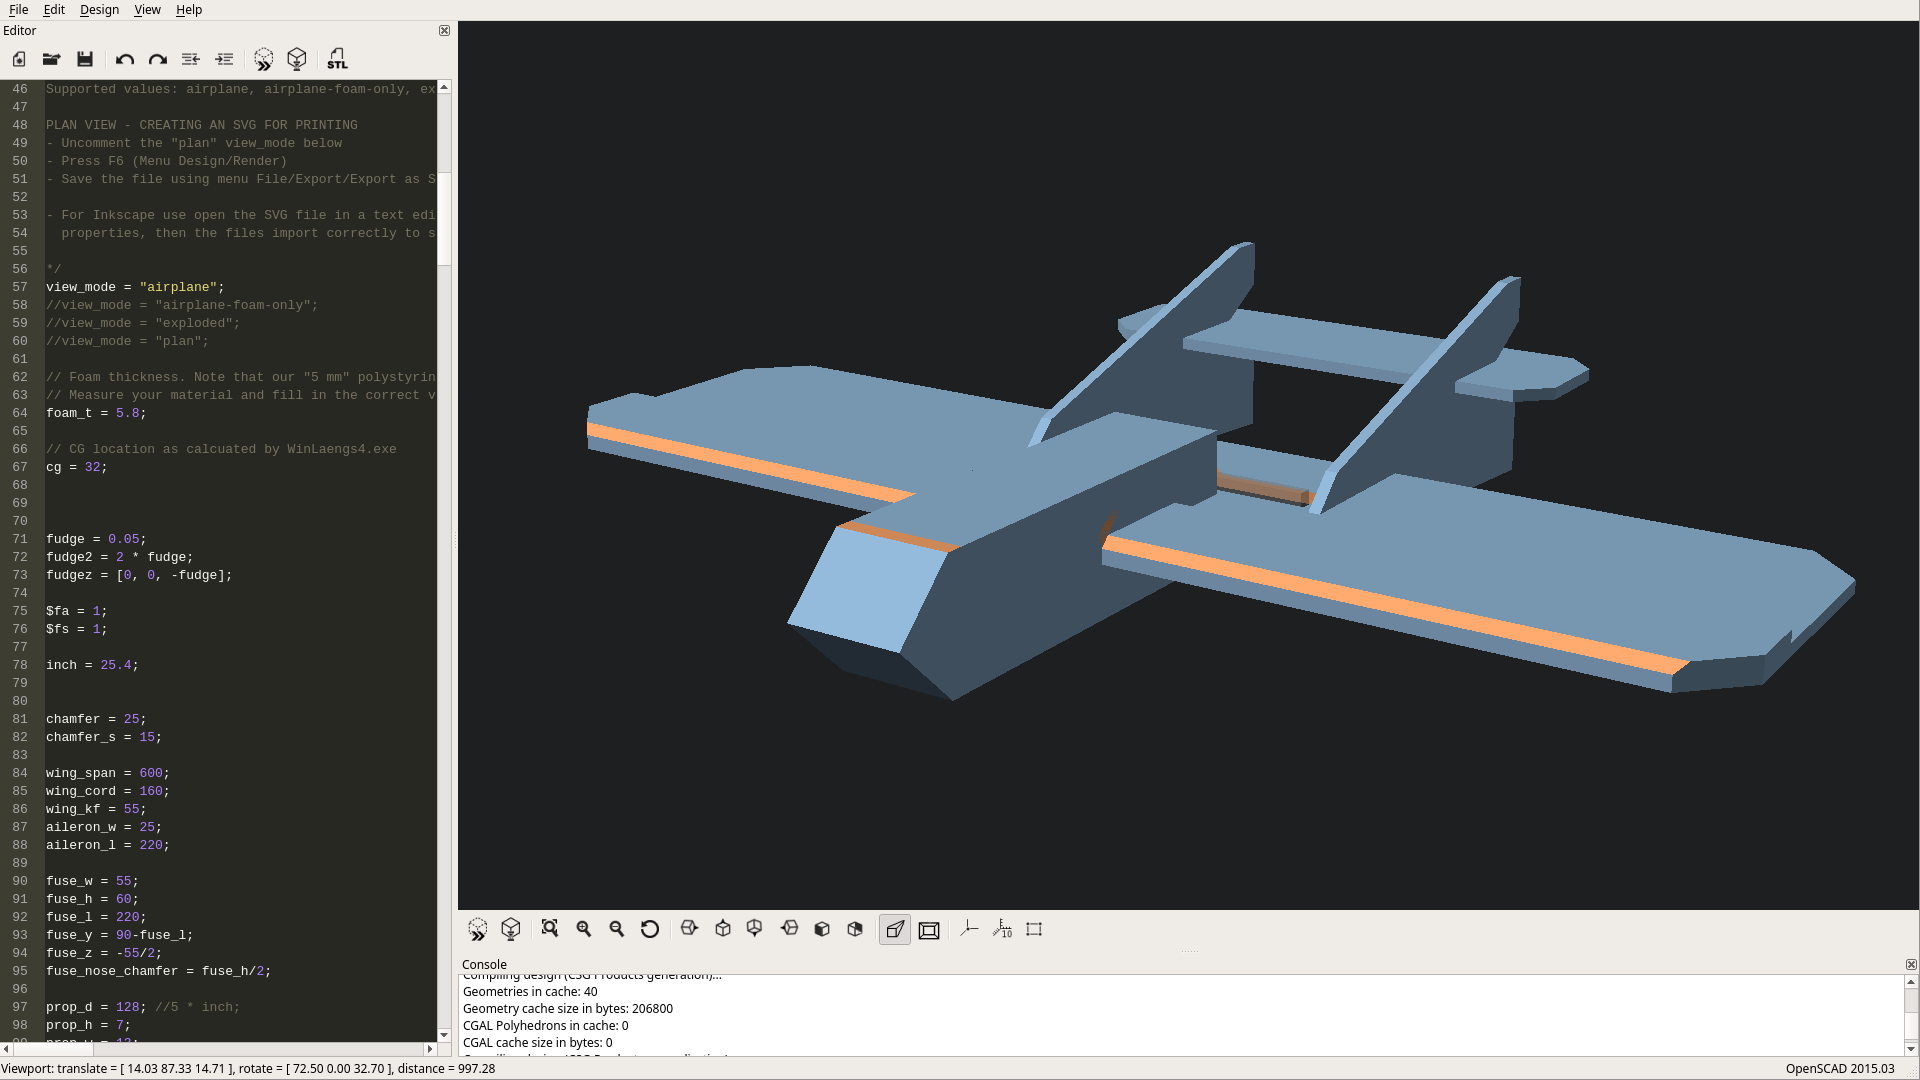The height and width of the screenshot is (1080, 1920).
Task: Click the Viewport translate status text
Action: pos(249,1069)
